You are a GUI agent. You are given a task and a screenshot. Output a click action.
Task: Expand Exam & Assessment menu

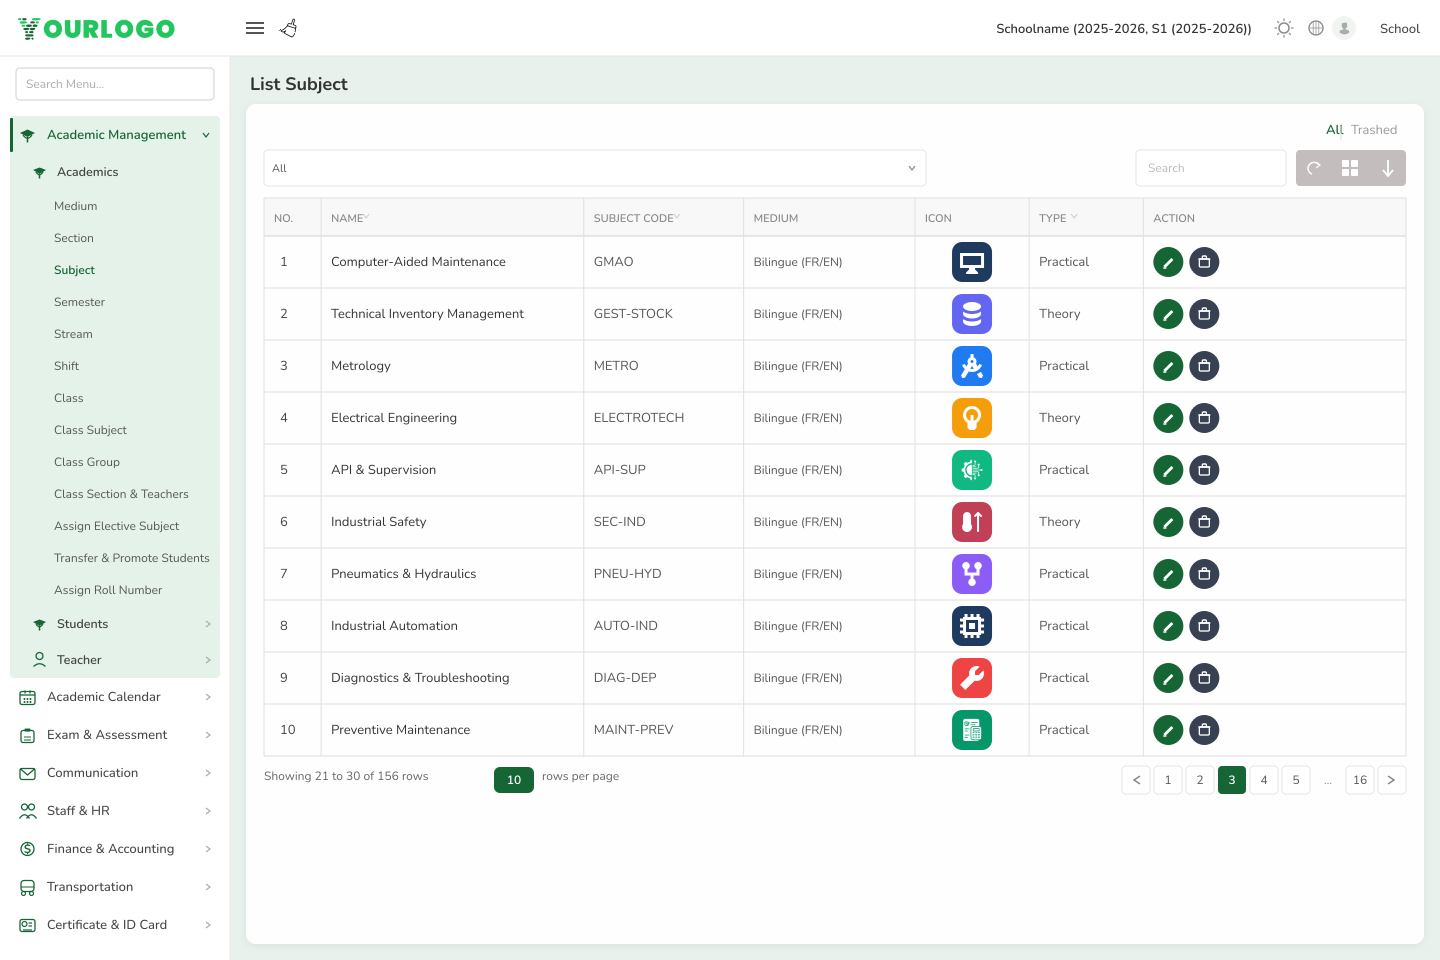115,735
